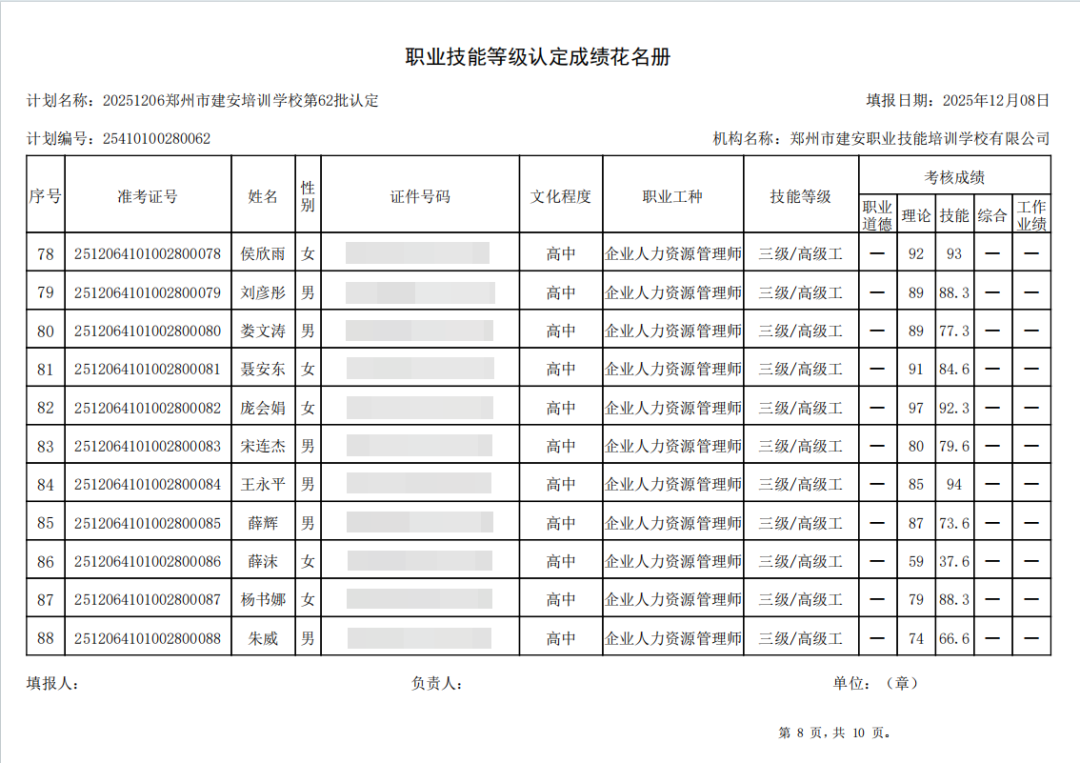1080x763 pixels.
Task: Click theory score 91 for 聂安东
Action: click(x=916, y=369)
